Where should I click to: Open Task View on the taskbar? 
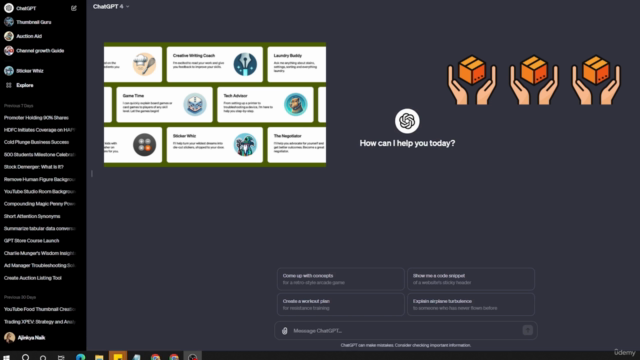61,357
